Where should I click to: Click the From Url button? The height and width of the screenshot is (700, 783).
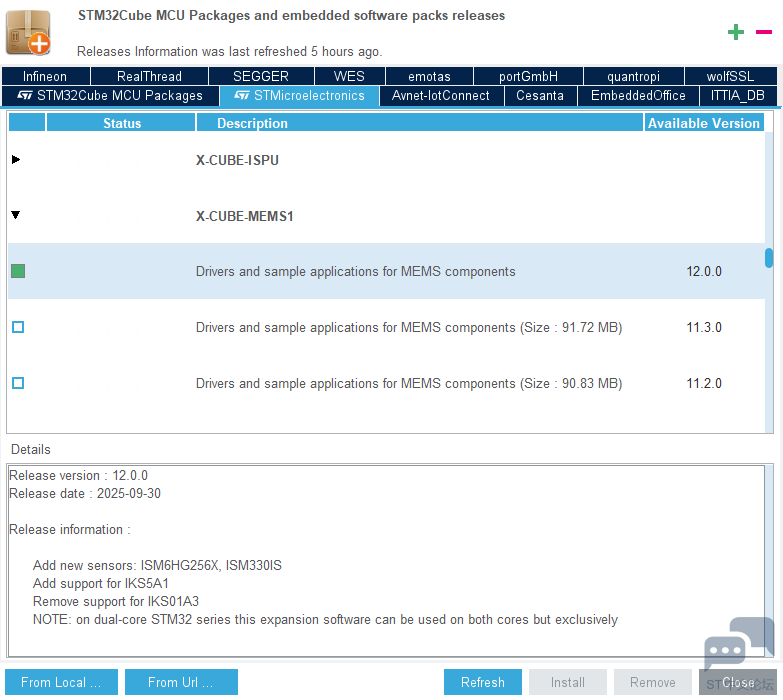(181, 682)
